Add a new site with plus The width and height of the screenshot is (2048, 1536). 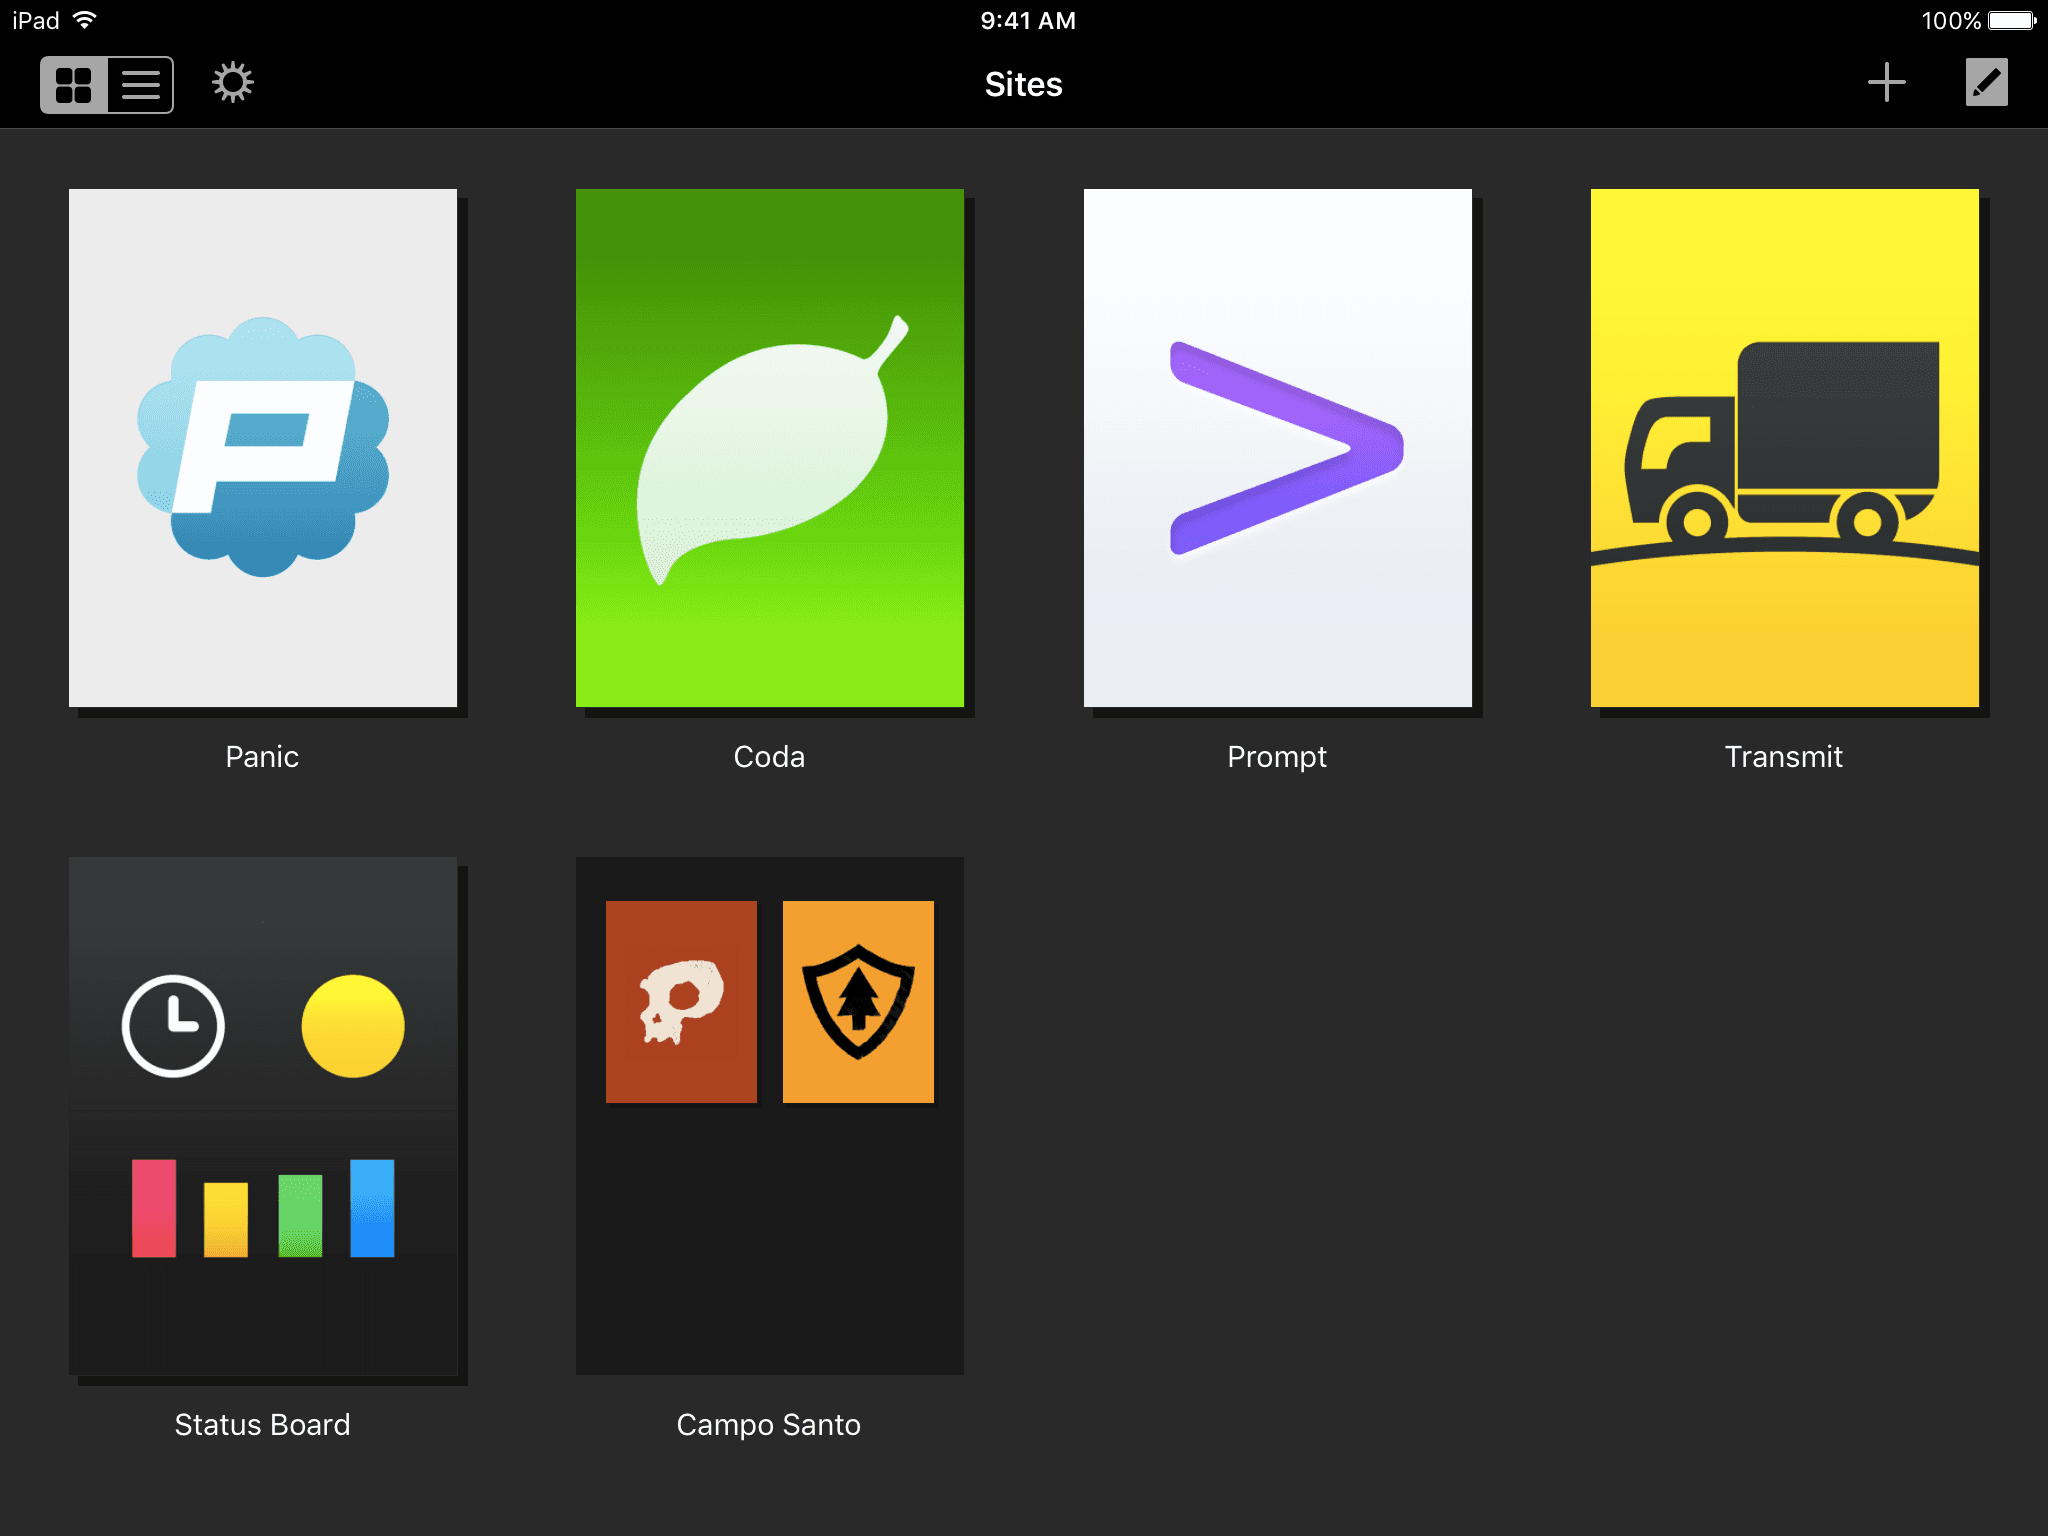tap(1886, 83)
